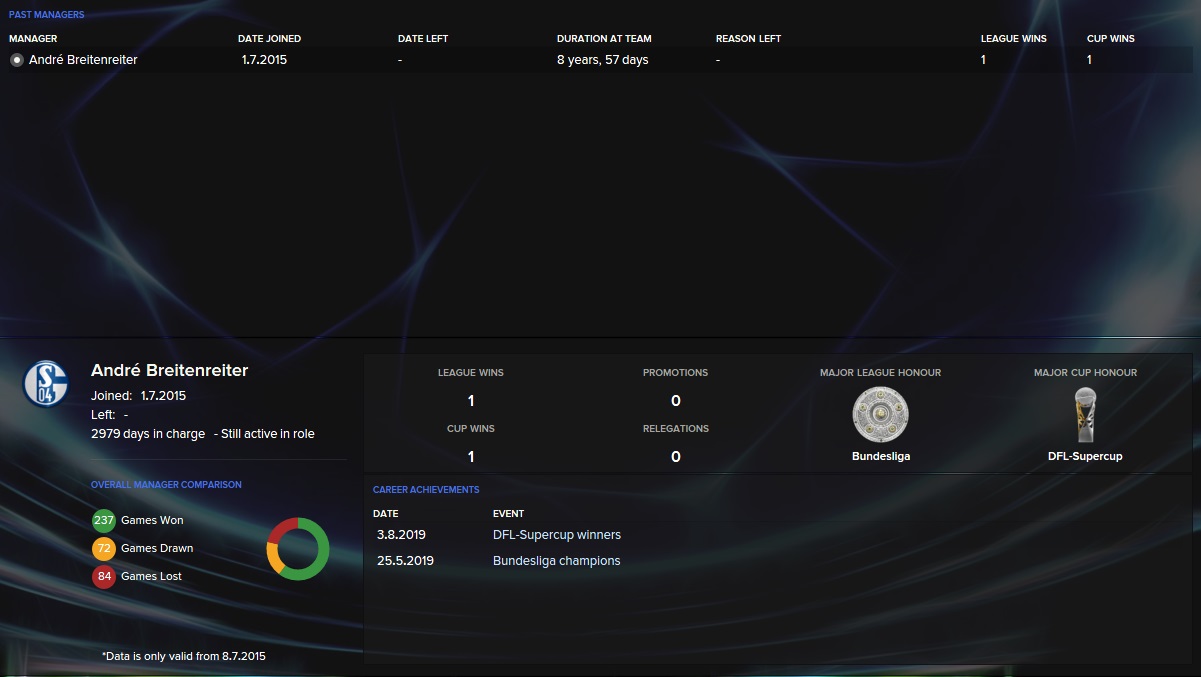The height and width of the screenshot is (677, 1201).
Task: Click the Relegations stat label
Action: pyautogui.click(x=675, y=429)
